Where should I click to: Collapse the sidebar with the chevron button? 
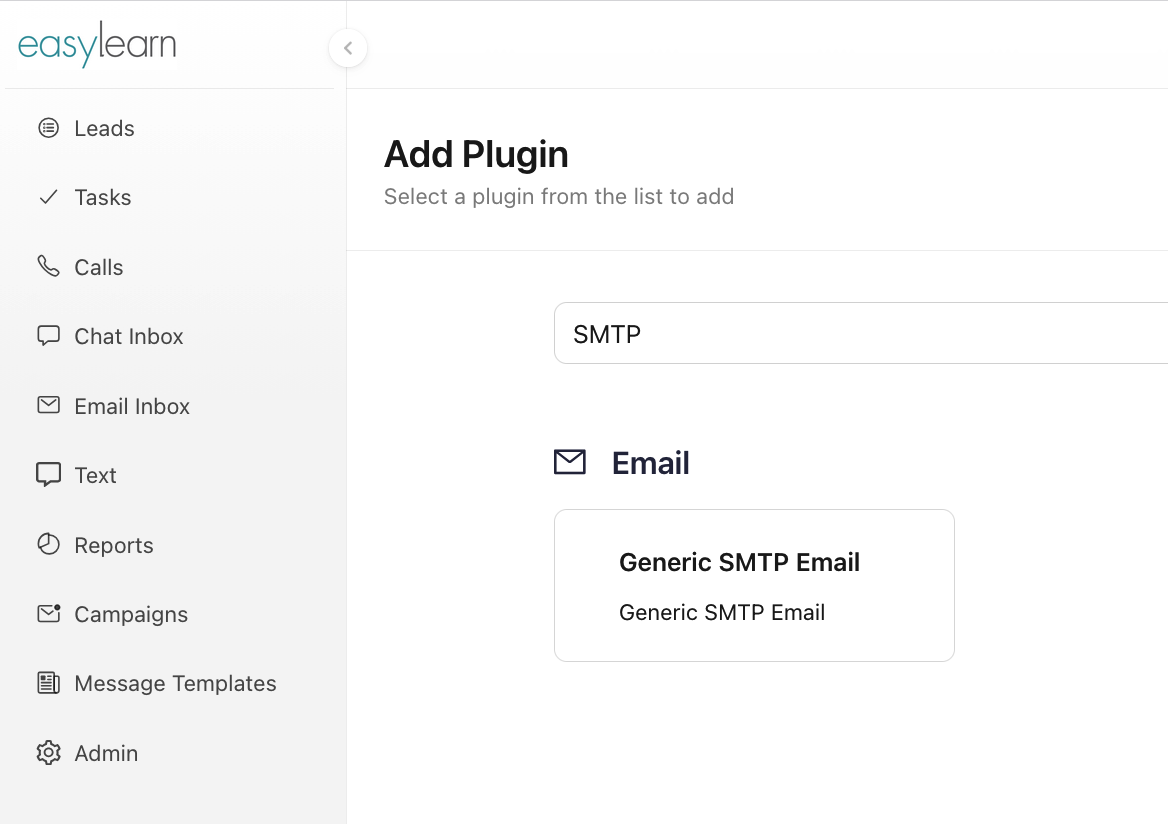(x=347, y=47)
